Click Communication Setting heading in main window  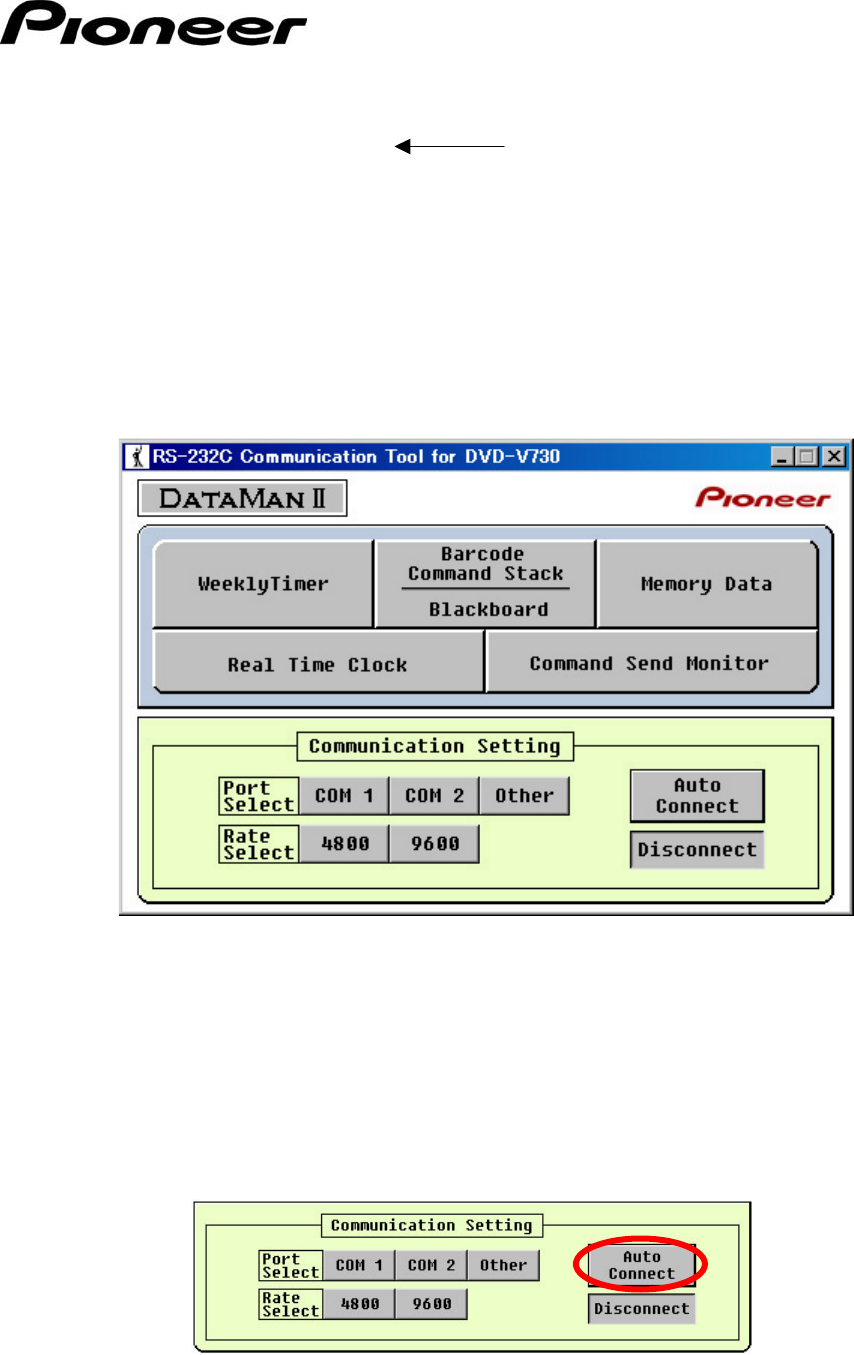[x=436, y=746]
